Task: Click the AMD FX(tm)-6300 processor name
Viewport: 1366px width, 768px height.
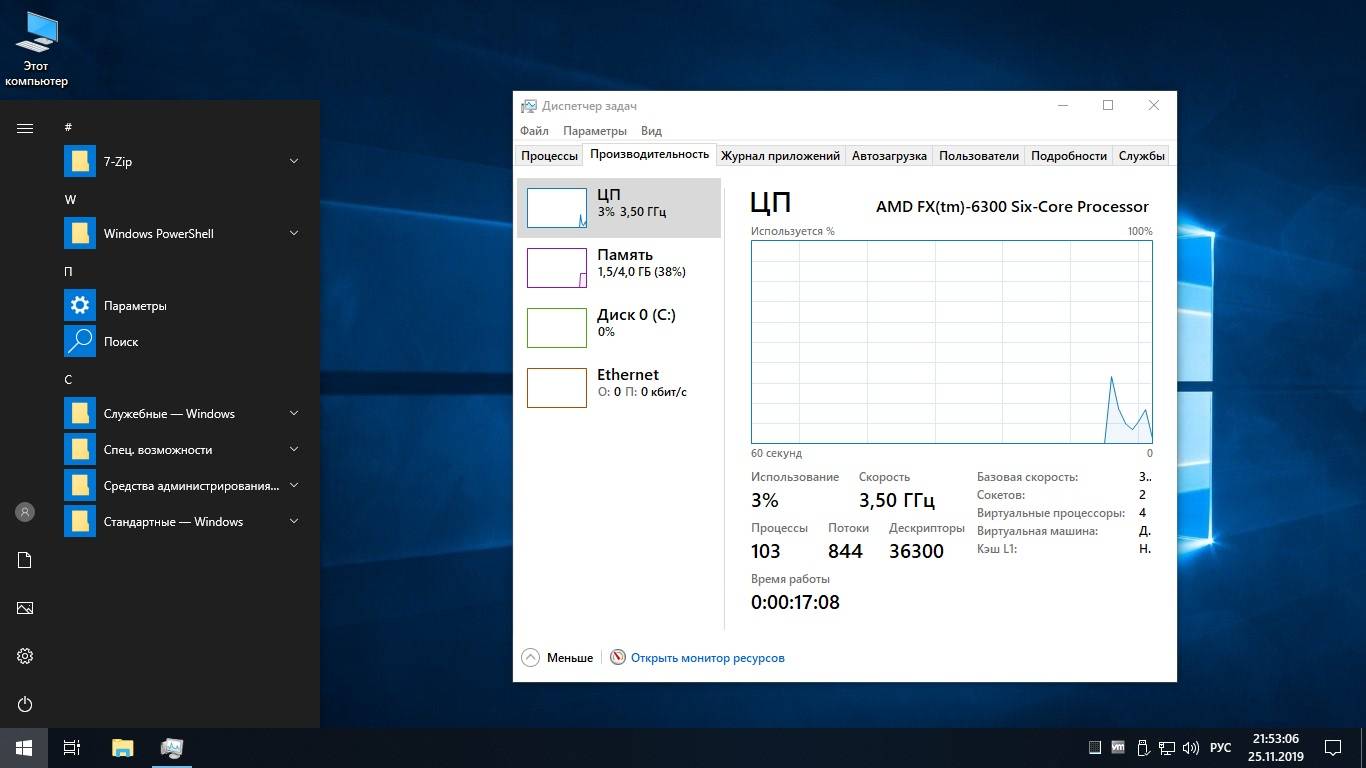Action: tap(1012, 207)
